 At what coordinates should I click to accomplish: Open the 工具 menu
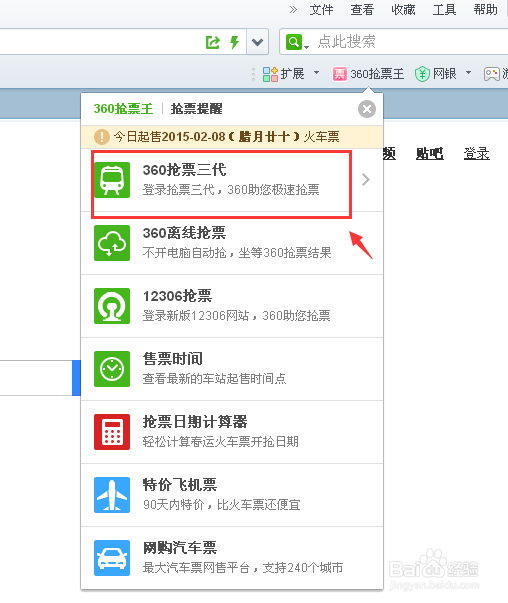click(x=445, y=10)
